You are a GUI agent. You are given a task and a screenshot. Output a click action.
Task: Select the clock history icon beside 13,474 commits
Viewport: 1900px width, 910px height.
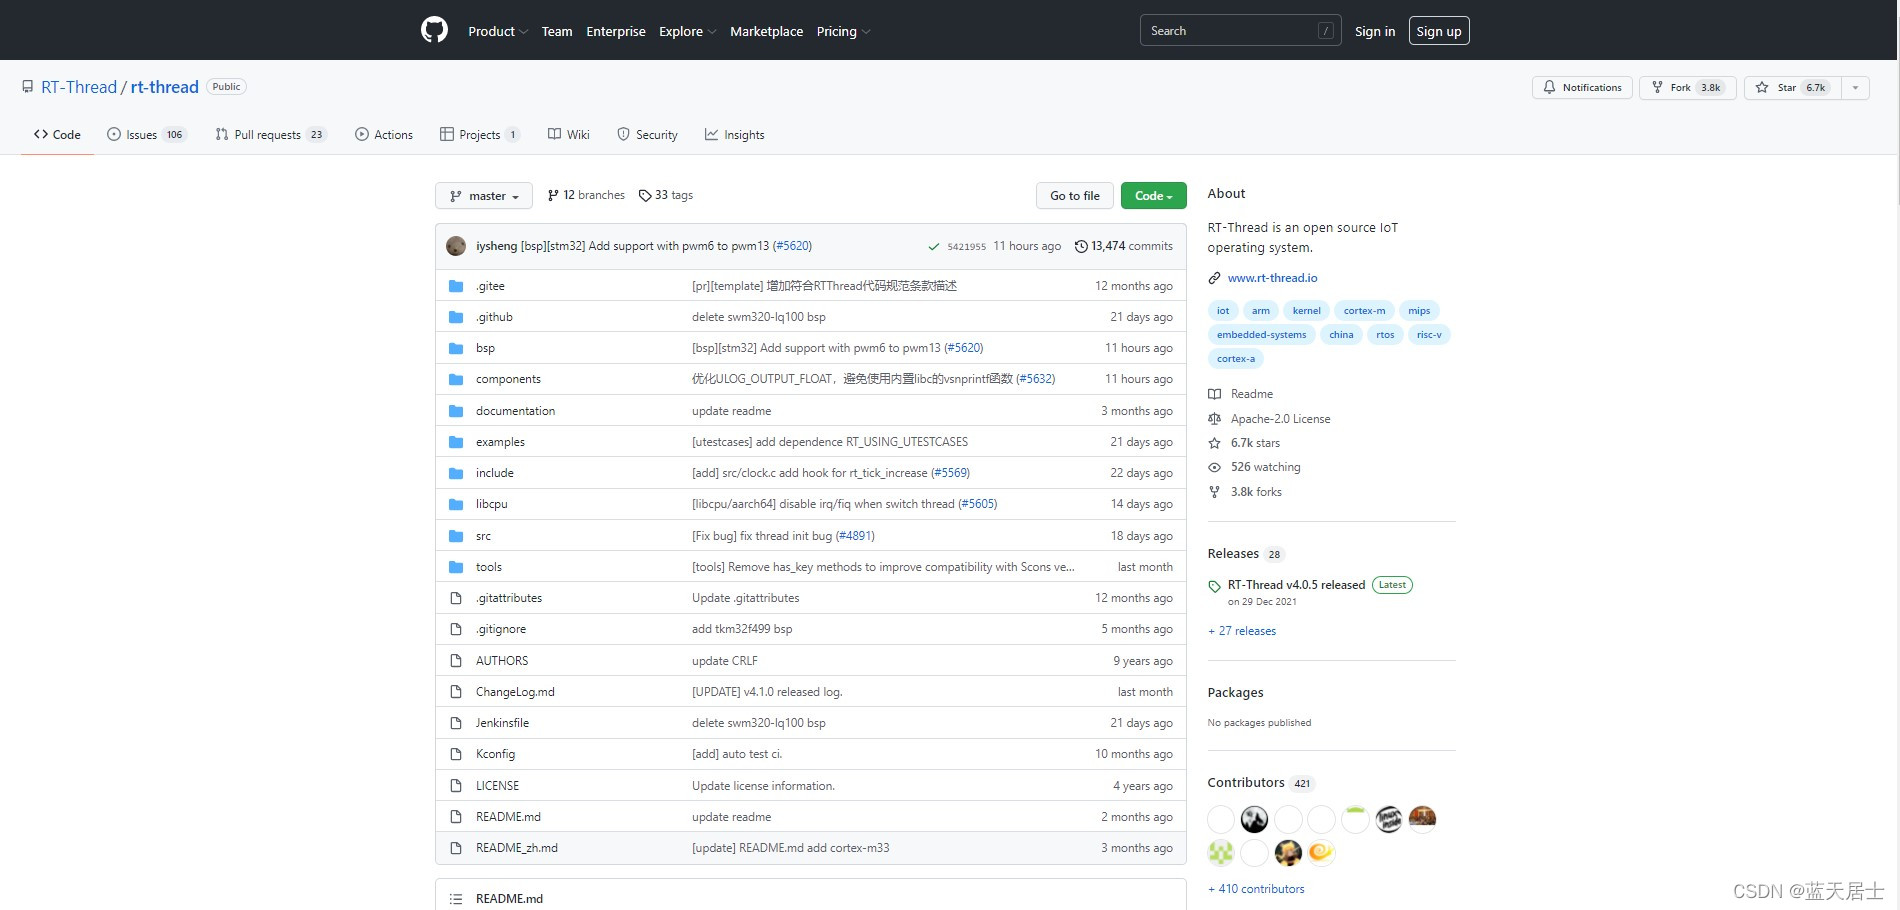[1081, 246]
